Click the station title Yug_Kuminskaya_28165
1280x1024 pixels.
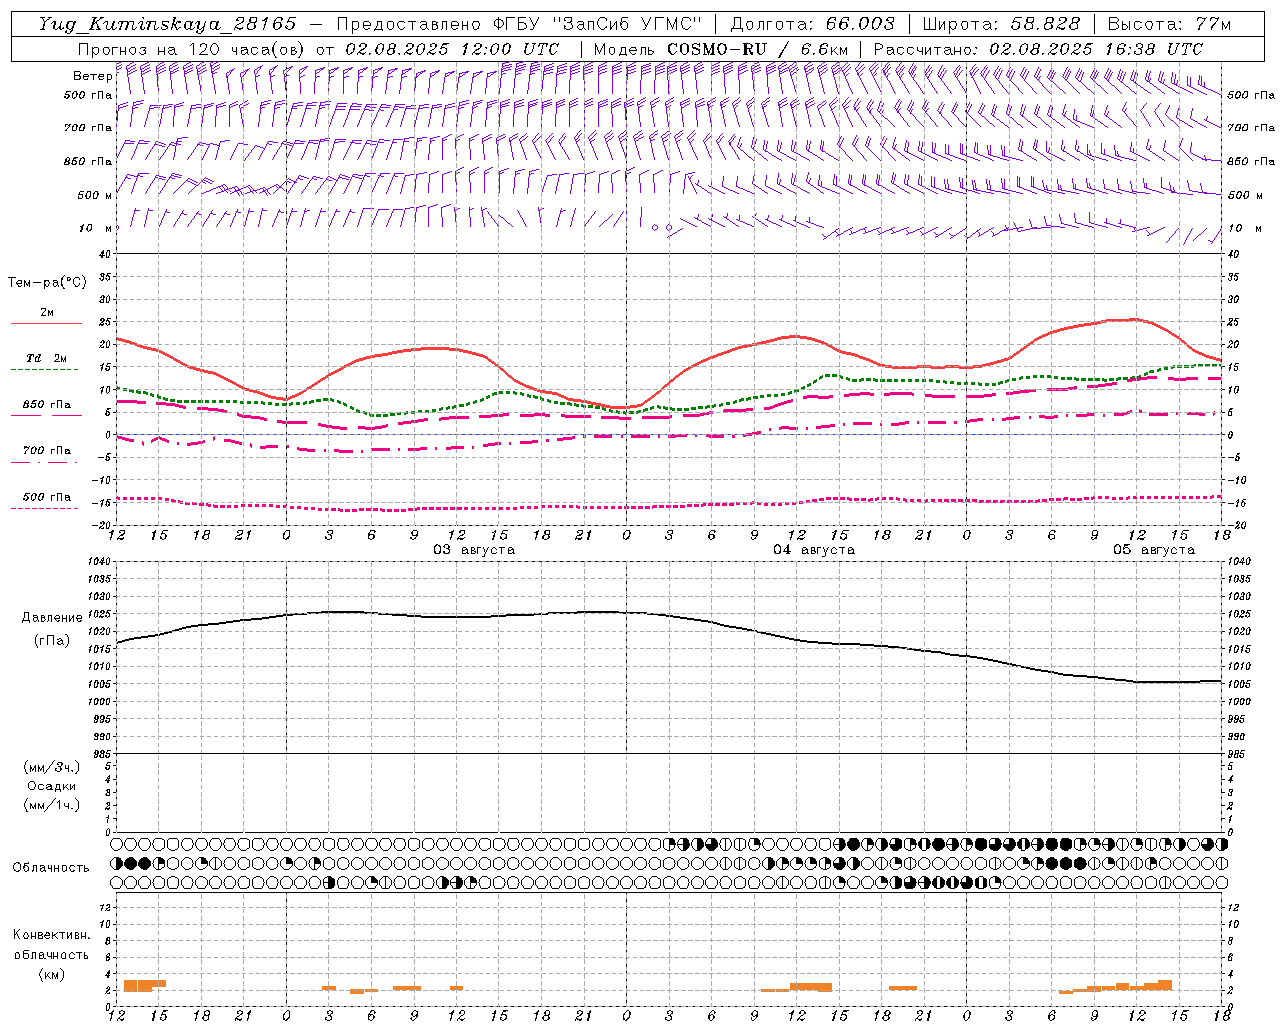tap(167, 24)
